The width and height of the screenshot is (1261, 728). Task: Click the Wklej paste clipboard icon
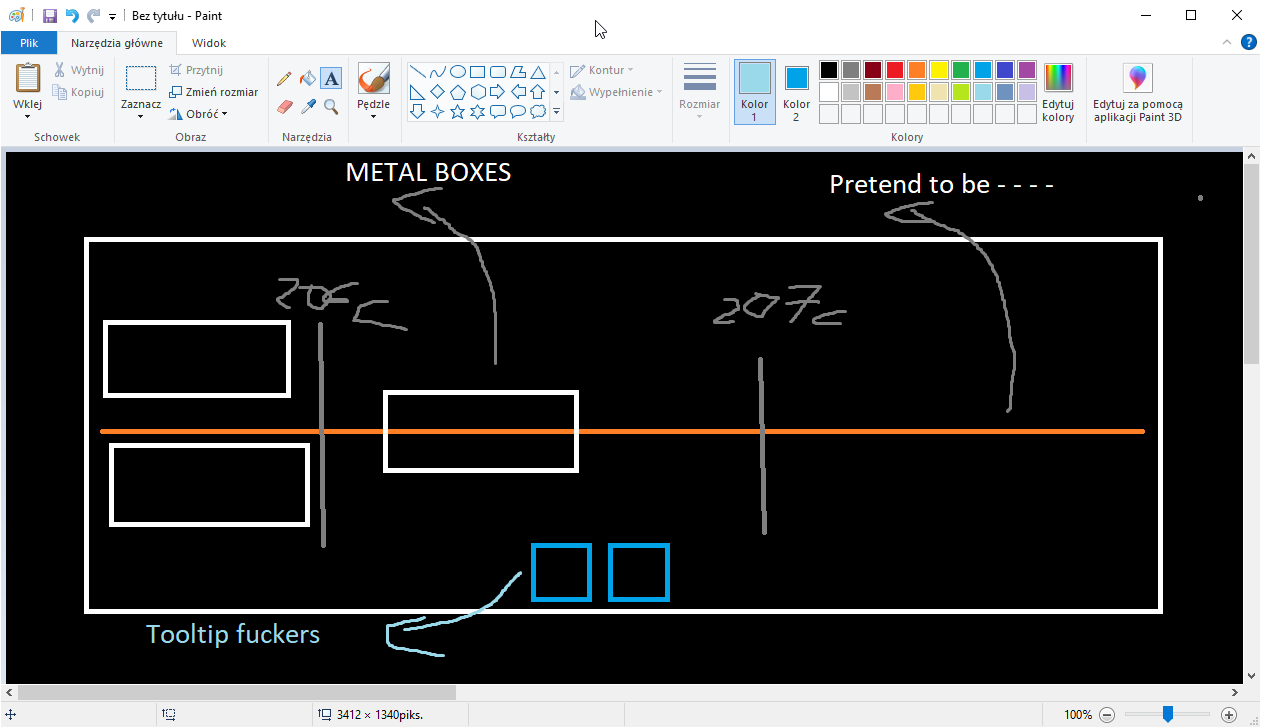pos(27,78)
